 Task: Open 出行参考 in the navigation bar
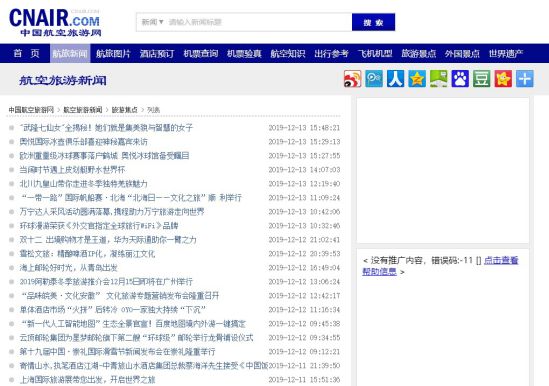(332, 54)
